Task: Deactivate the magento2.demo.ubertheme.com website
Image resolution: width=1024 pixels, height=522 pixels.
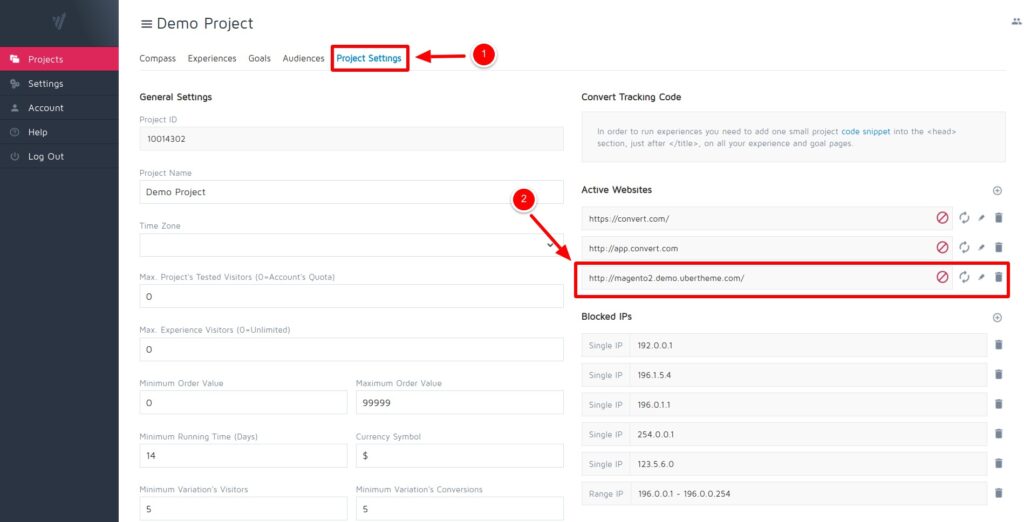Action: (942, 277)
